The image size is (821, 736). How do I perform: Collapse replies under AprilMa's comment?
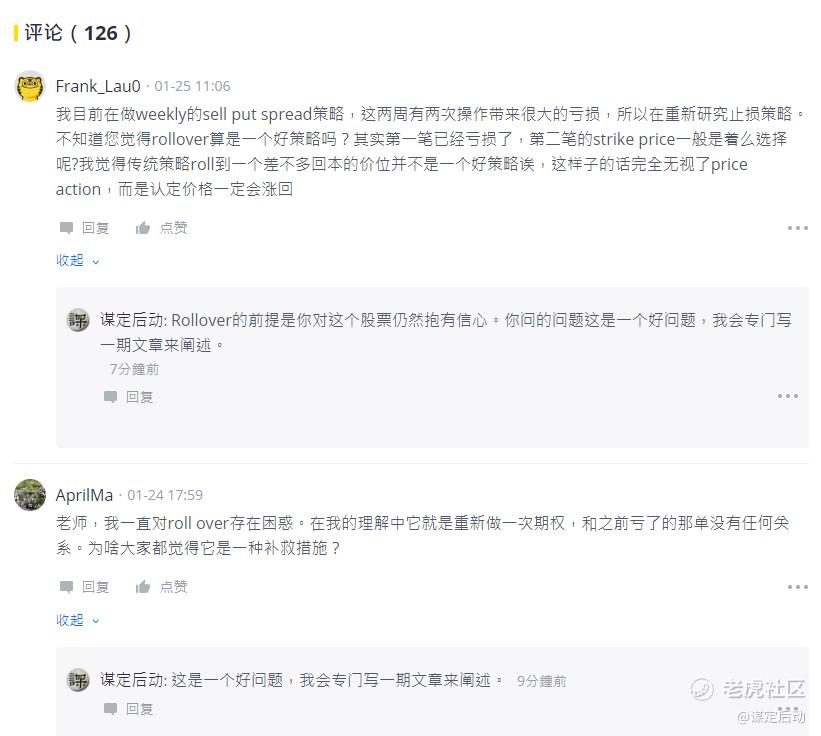[77, 620]
